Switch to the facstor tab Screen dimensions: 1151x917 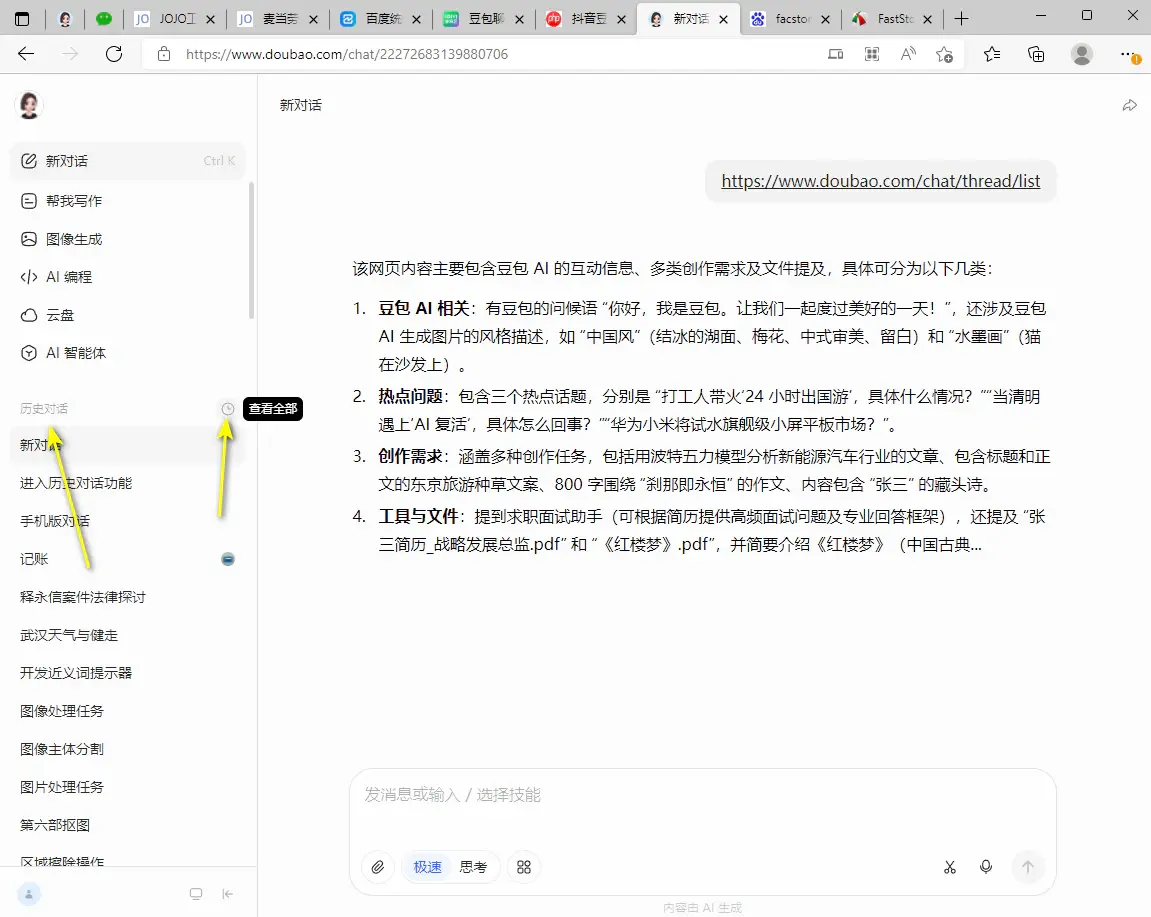click(790, 19)
